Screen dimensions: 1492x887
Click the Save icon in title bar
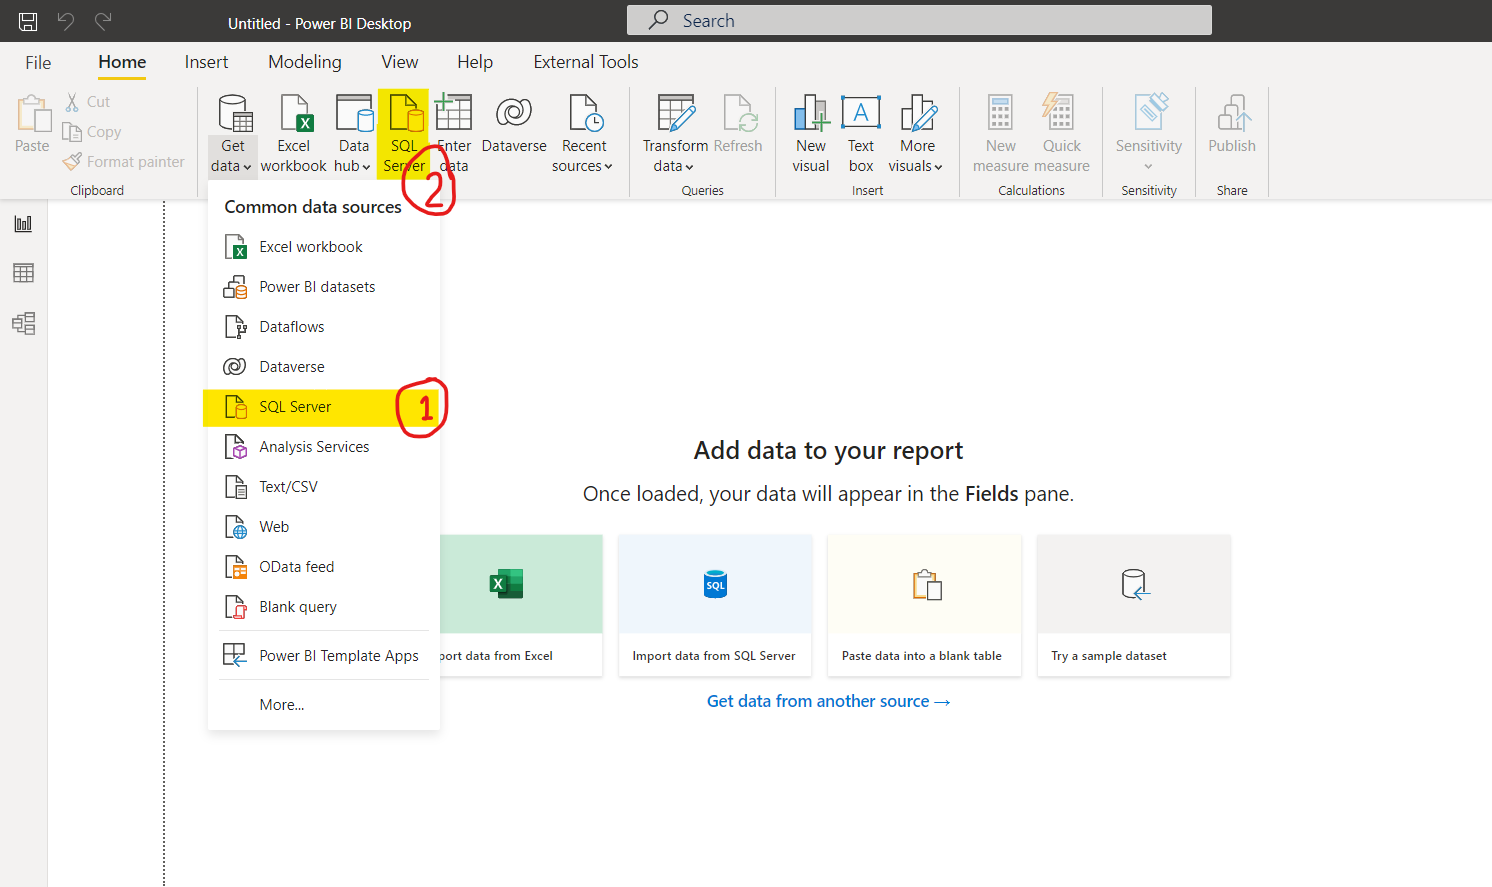(x=28, y=21)
